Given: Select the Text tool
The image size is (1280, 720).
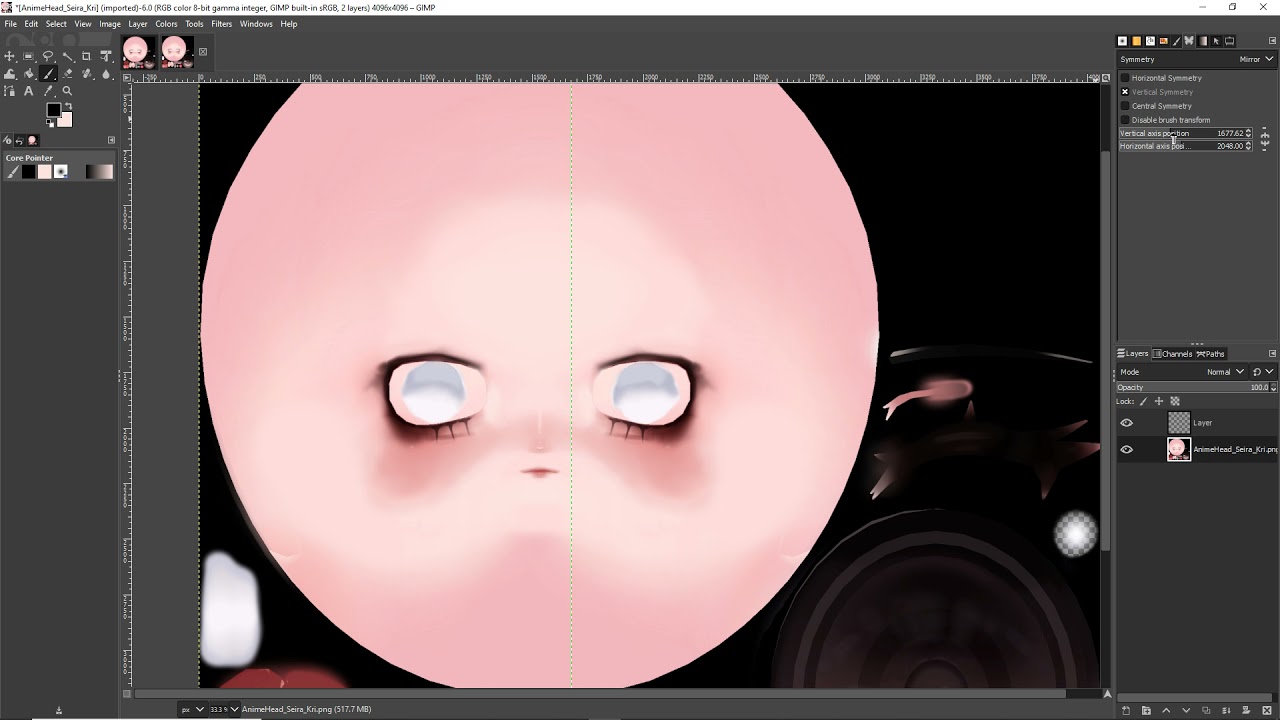Looking at the screenshot, I should point(28,91).
